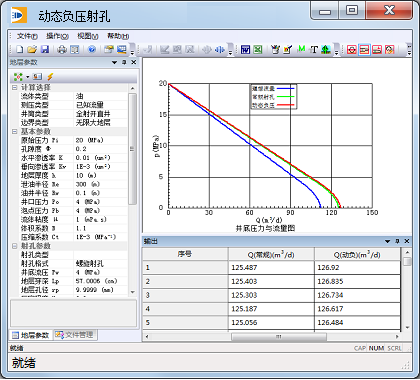The image size is (420, 380).
Task: Toggle pin on 输出 panel
Action: (x=397, y=241)
